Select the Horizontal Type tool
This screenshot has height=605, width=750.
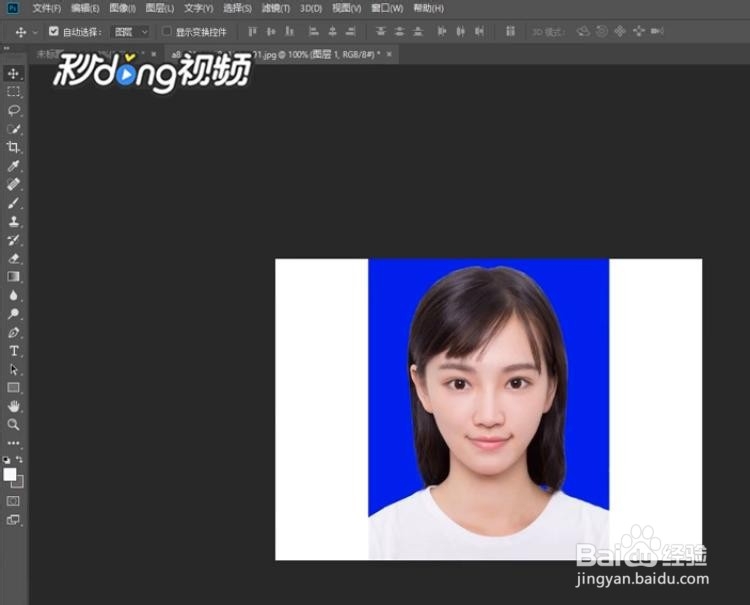[x=13, y=351]
